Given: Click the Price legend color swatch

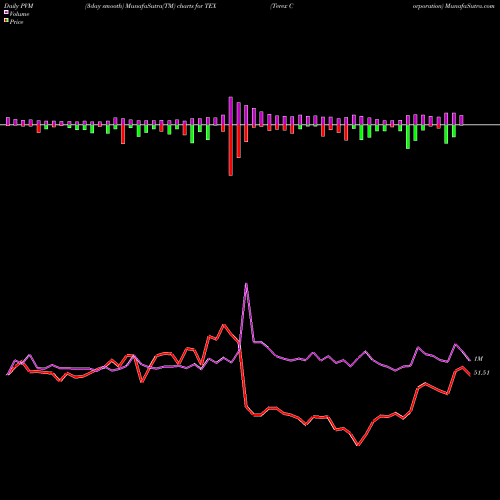Looking at the screenshot, I should pos(6,21).
